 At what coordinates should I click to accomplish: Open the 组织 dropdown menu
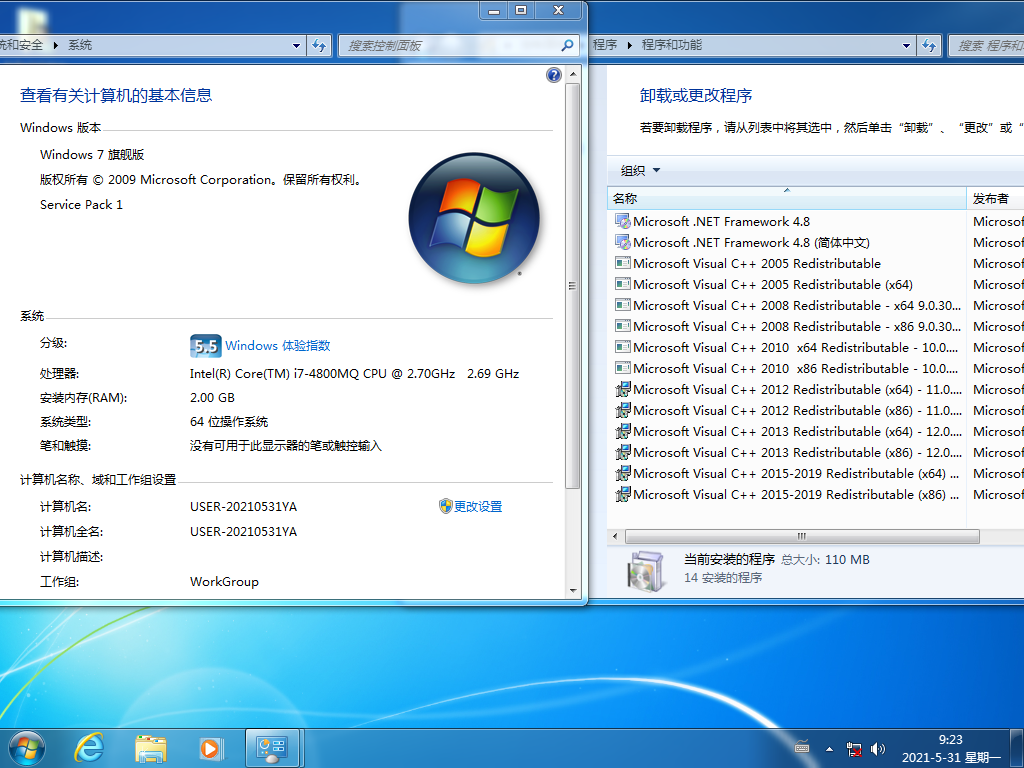pos(640,170)
